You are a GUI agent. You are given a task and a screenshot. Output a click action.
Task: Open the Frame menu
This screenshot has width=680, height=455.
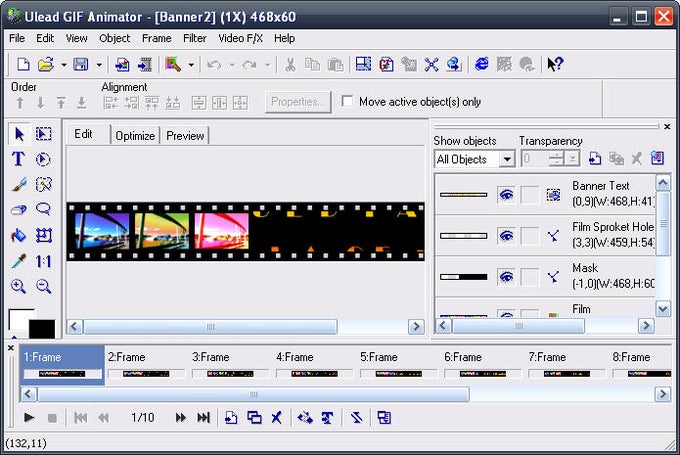coord(157,38)
